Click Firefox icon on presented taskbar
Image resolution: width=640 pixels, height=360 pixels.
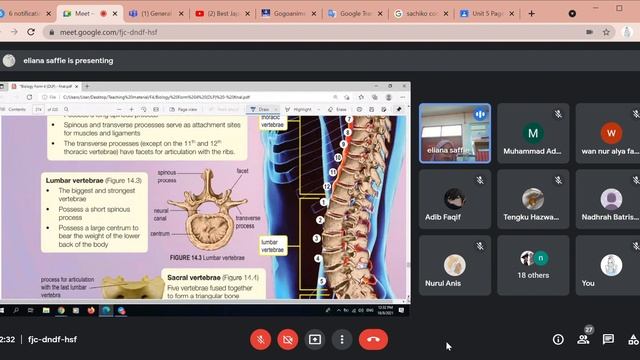(x=91, y=310)
